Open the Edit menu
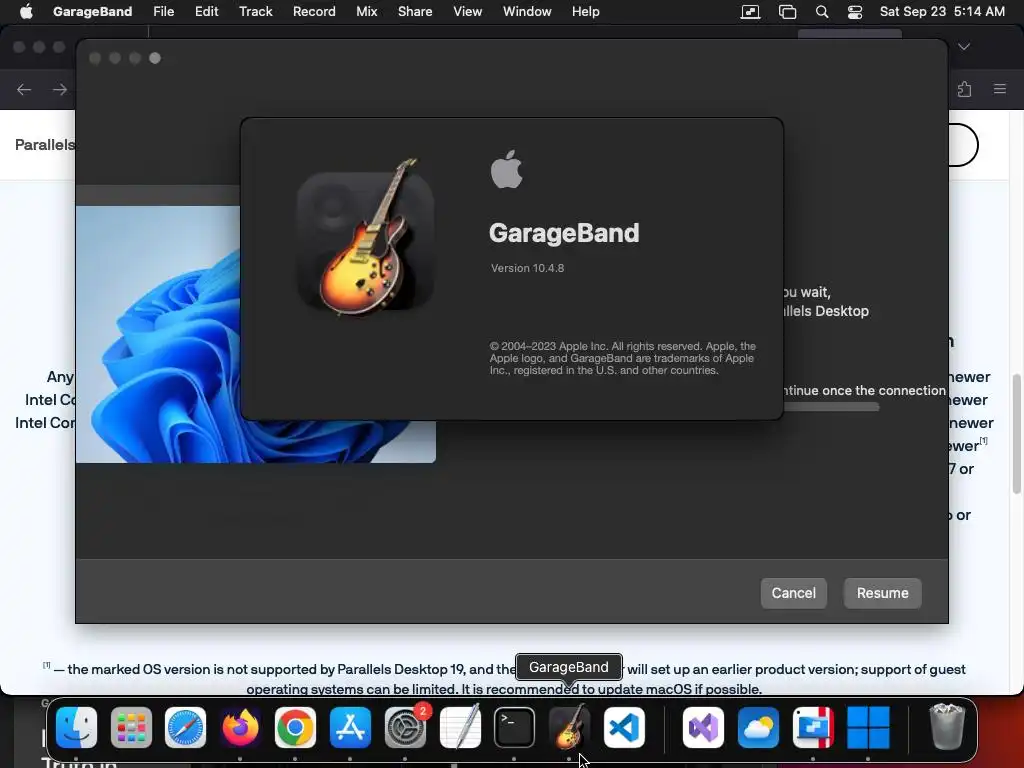Image resolution: width=1024 pixels, height=768 pixels. [206, 11]
